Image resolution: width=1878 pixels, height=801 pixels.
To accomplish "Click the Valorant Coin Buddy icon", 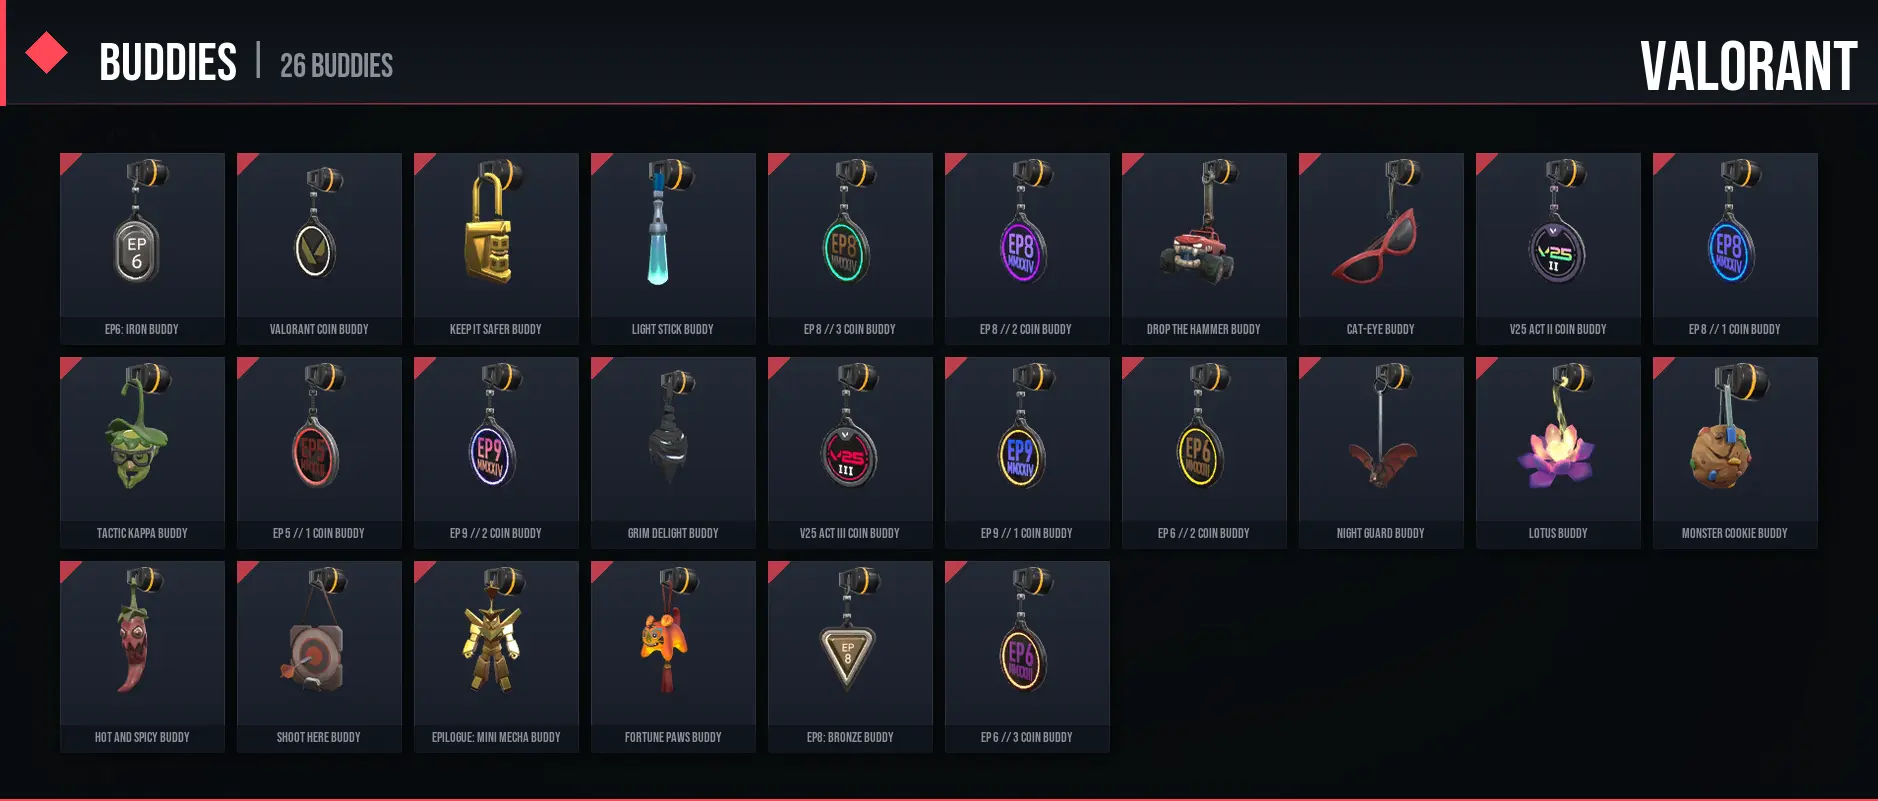I will 319,248.
